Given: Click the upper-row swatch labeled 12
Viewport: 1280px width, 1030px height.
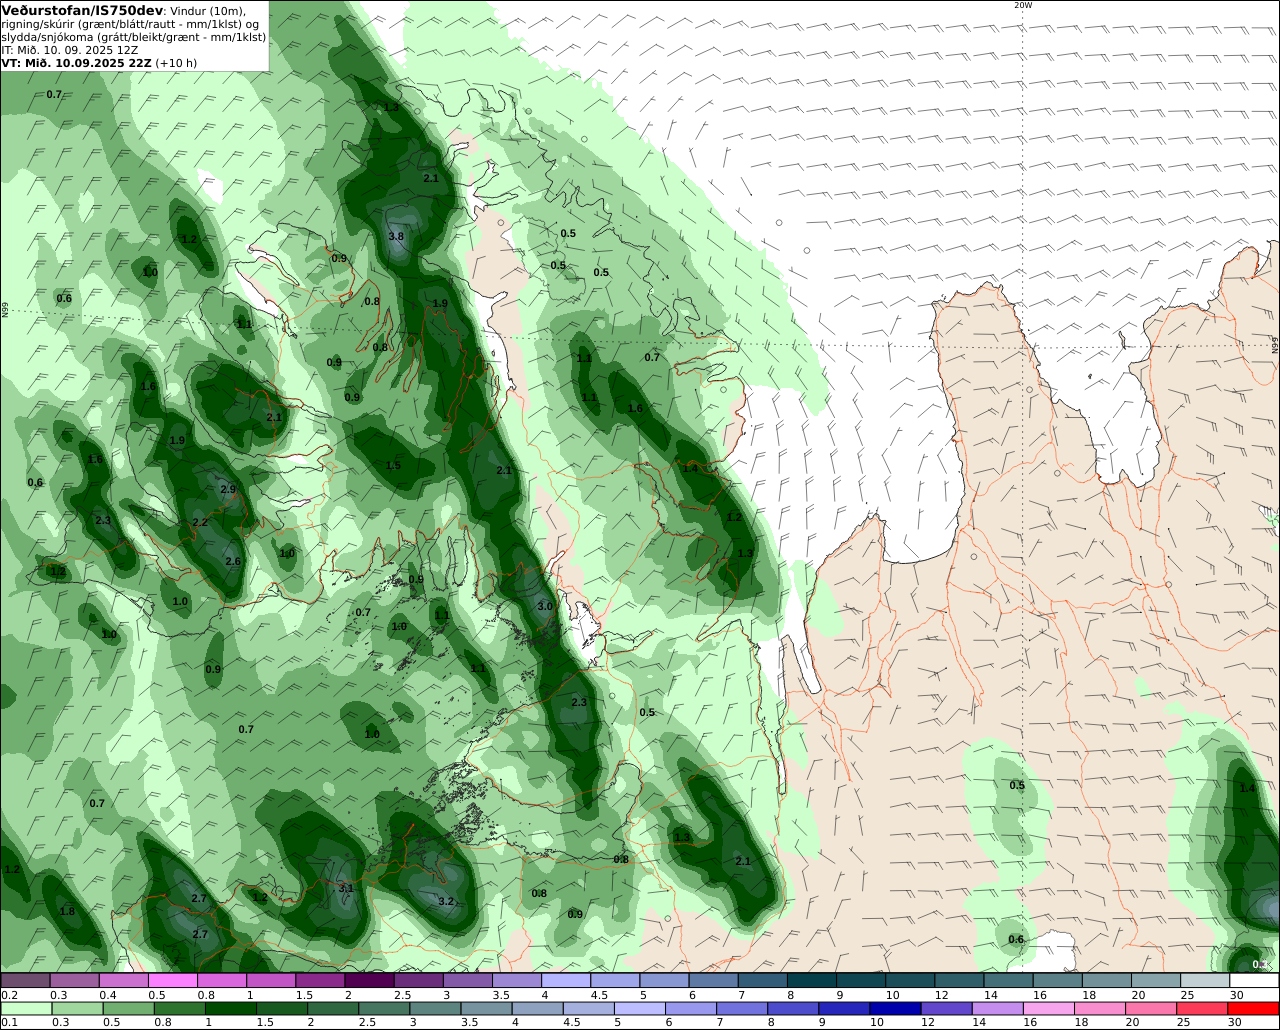Looking at the screenshot, I should pyautogui.click(x=959, y=980).
